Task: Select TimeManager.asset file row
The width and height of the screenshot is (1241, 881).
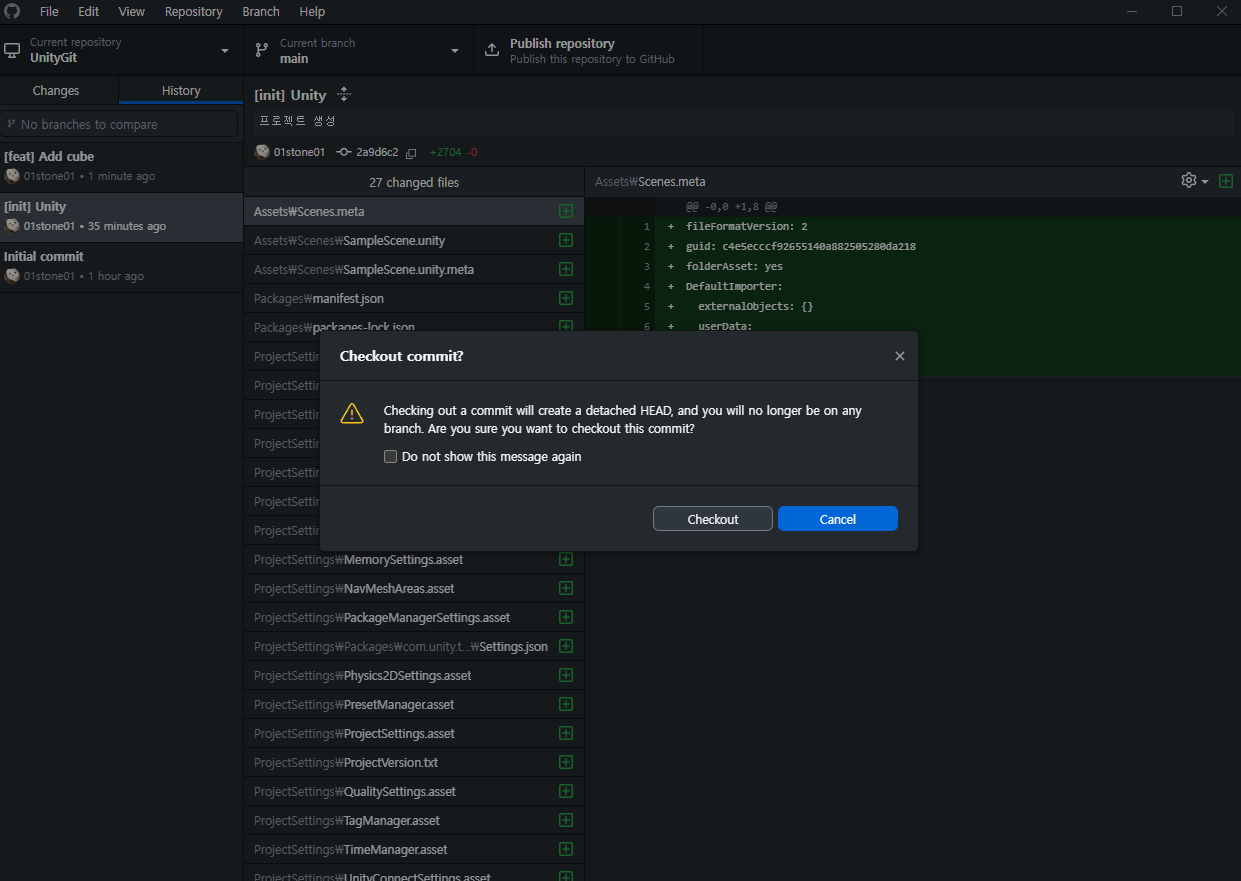Action: (414, 849)
